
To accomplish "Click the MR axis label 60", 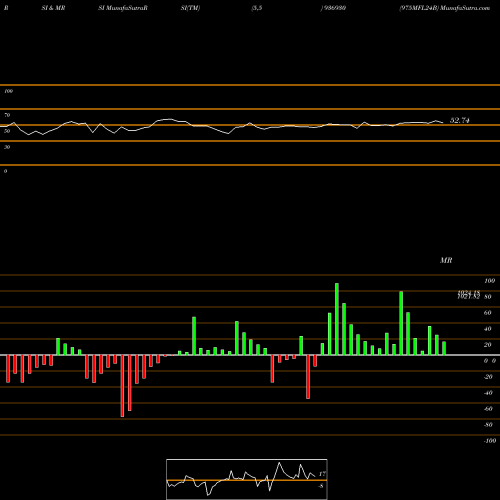I will point(488,313).
